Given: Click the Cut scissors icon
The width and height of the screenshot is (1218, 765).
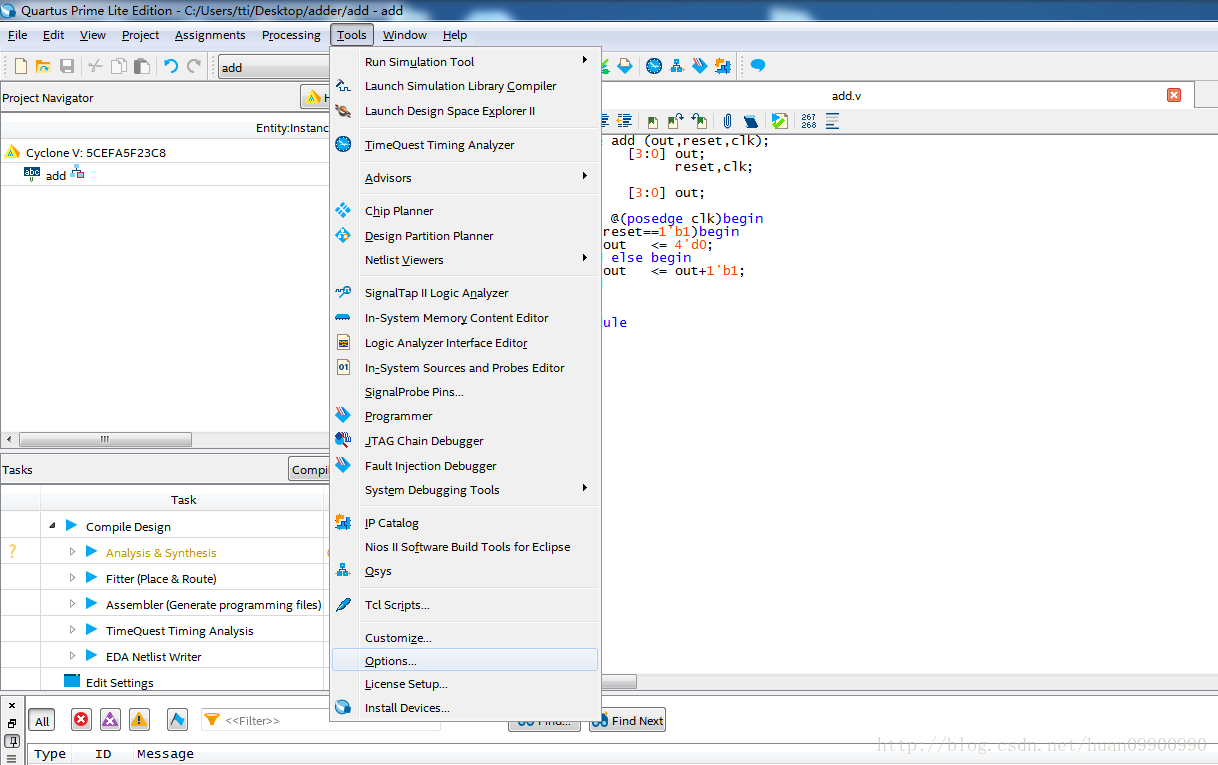Looking at the screenshot, I should click(95, 66).
